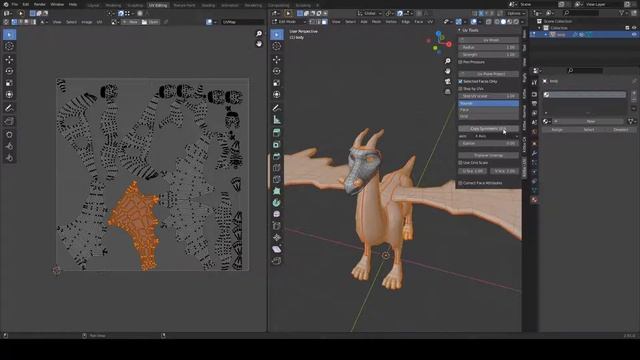Click the zoom magnifier icon in 3D viewport

[448, 61]
